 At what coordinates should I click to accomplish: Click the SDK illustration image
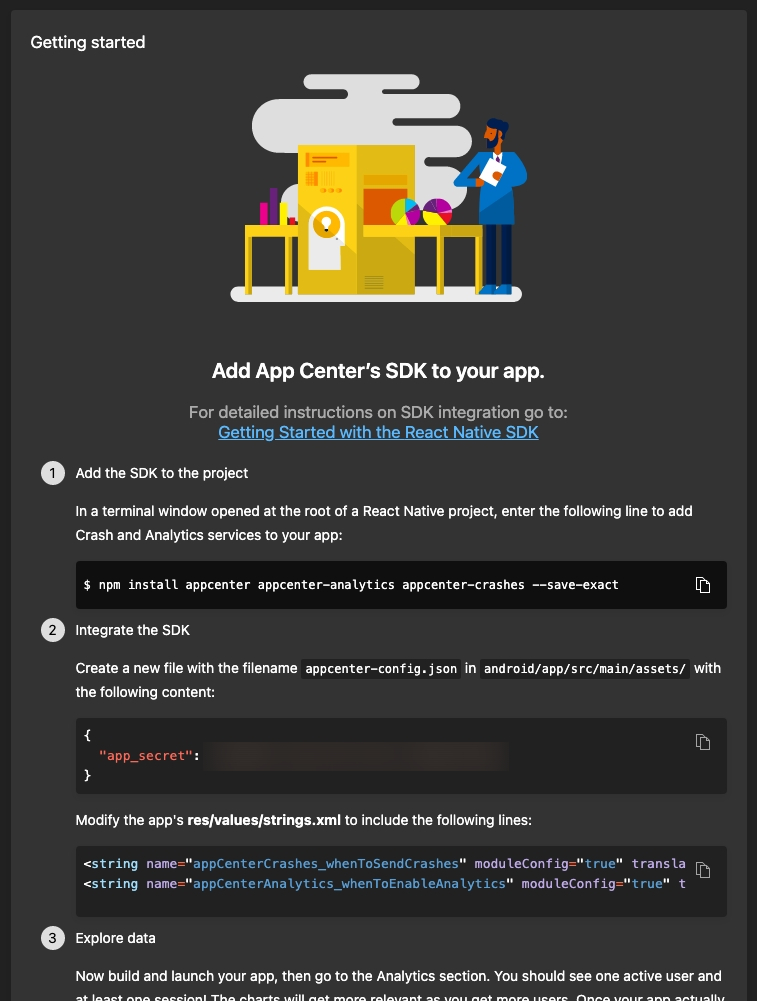coord(378,188)
